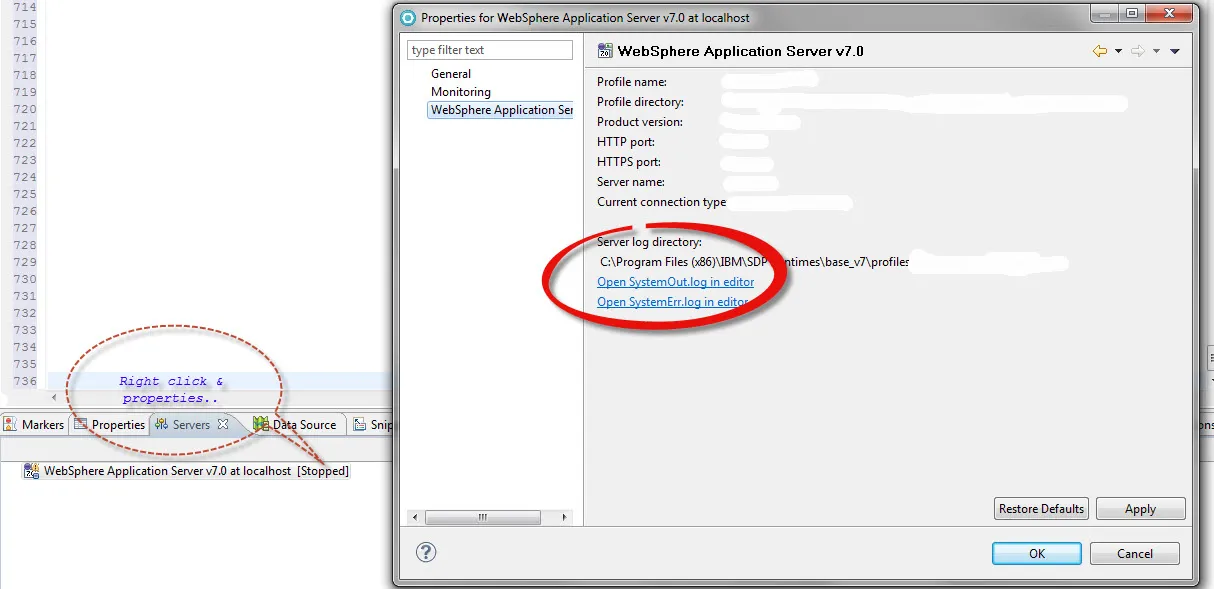The width and height of the screenshot is (1214, 589).
Task: Close the Properties dialog with X
Action: [1167, 14]
